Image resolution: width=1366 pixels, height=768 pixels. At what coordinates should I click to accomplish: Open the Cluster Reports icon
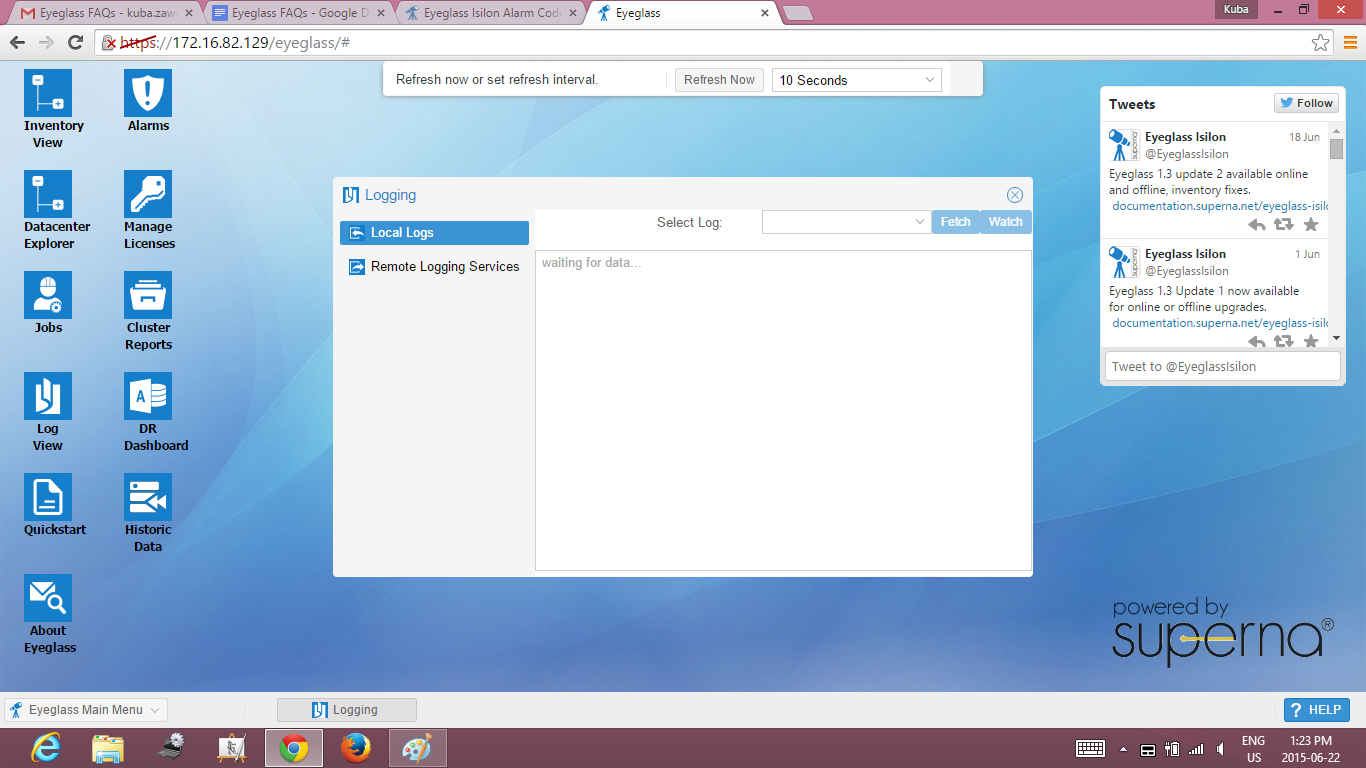tap(148, 295)
